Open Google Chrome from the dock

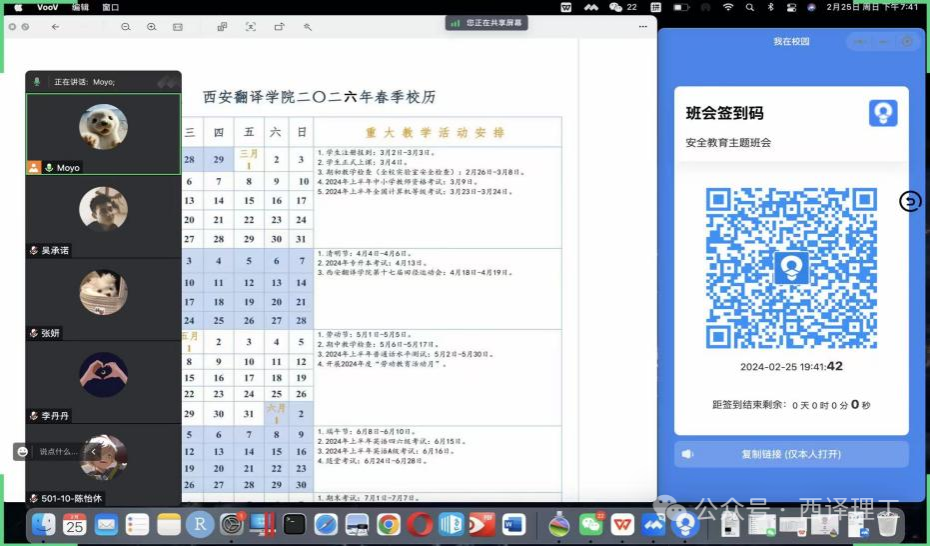click(x=388, y=523)
